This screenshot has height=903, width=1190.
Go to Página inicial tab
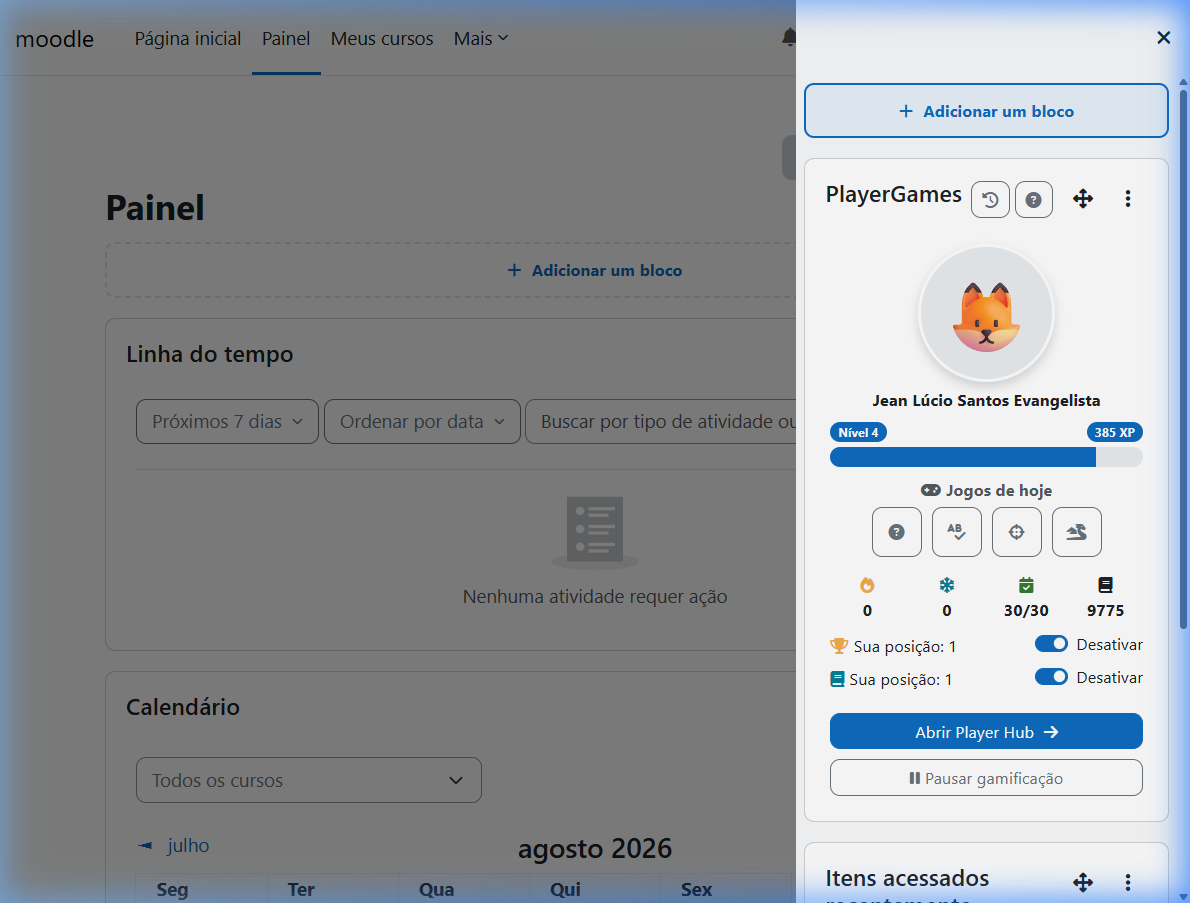pyautogui.click(x=187, y=38)
